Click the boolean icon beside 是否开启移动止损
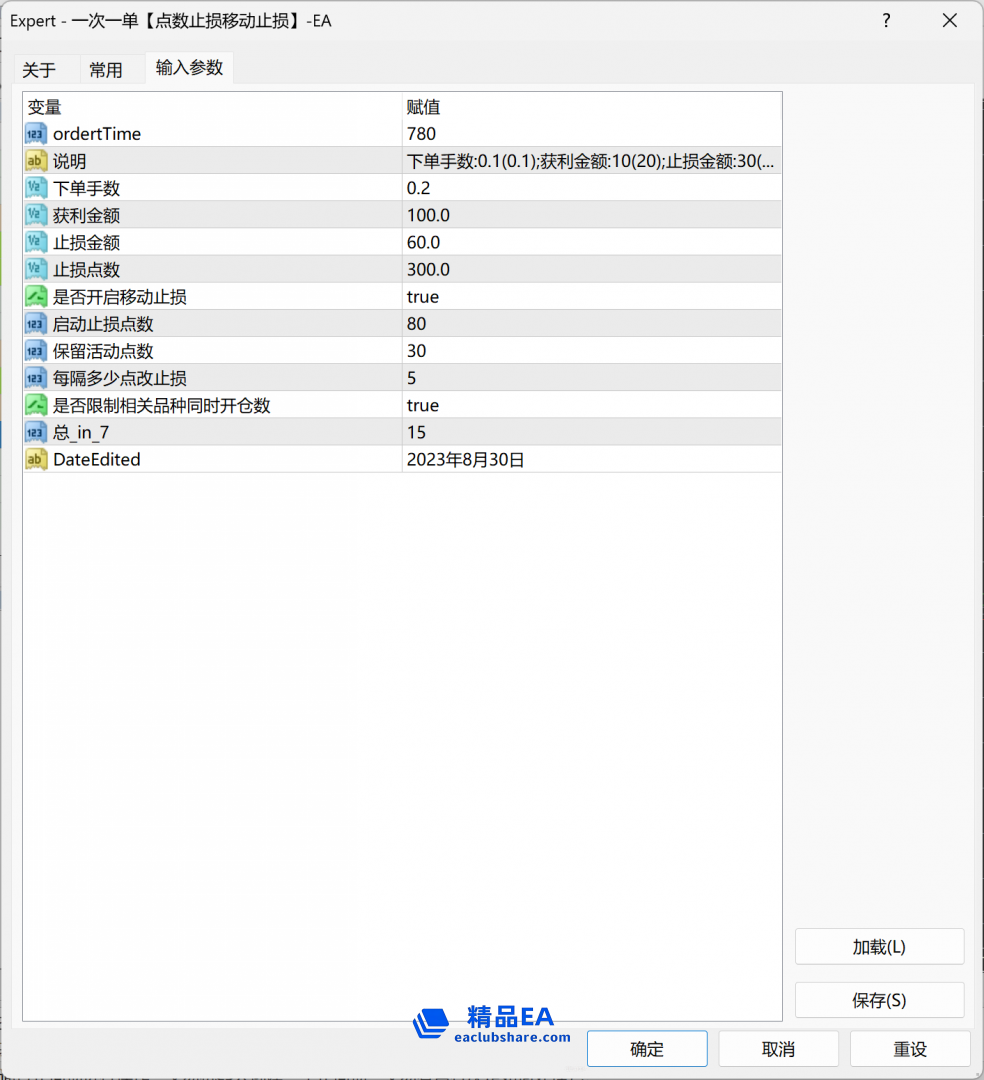This screenshot has height=1080, width=984. click(x=36, y=297)
